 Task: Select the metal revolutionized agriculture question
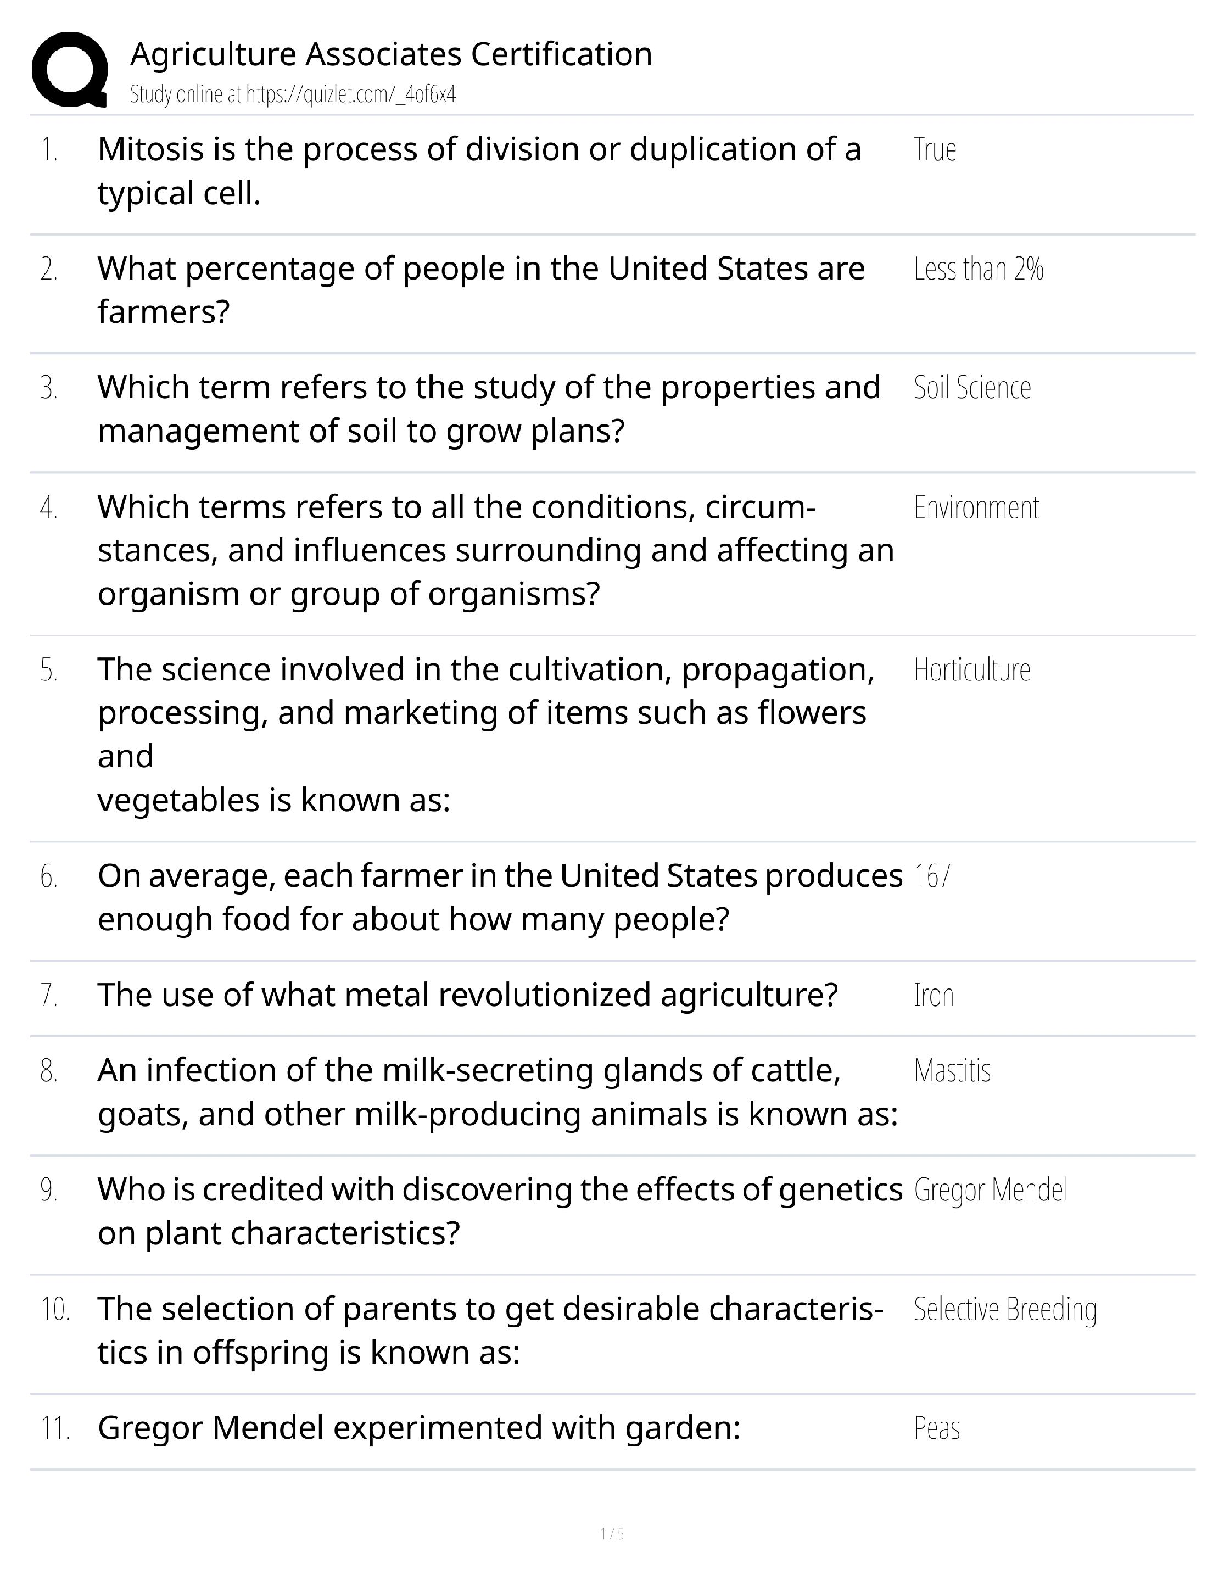(467, 995)
